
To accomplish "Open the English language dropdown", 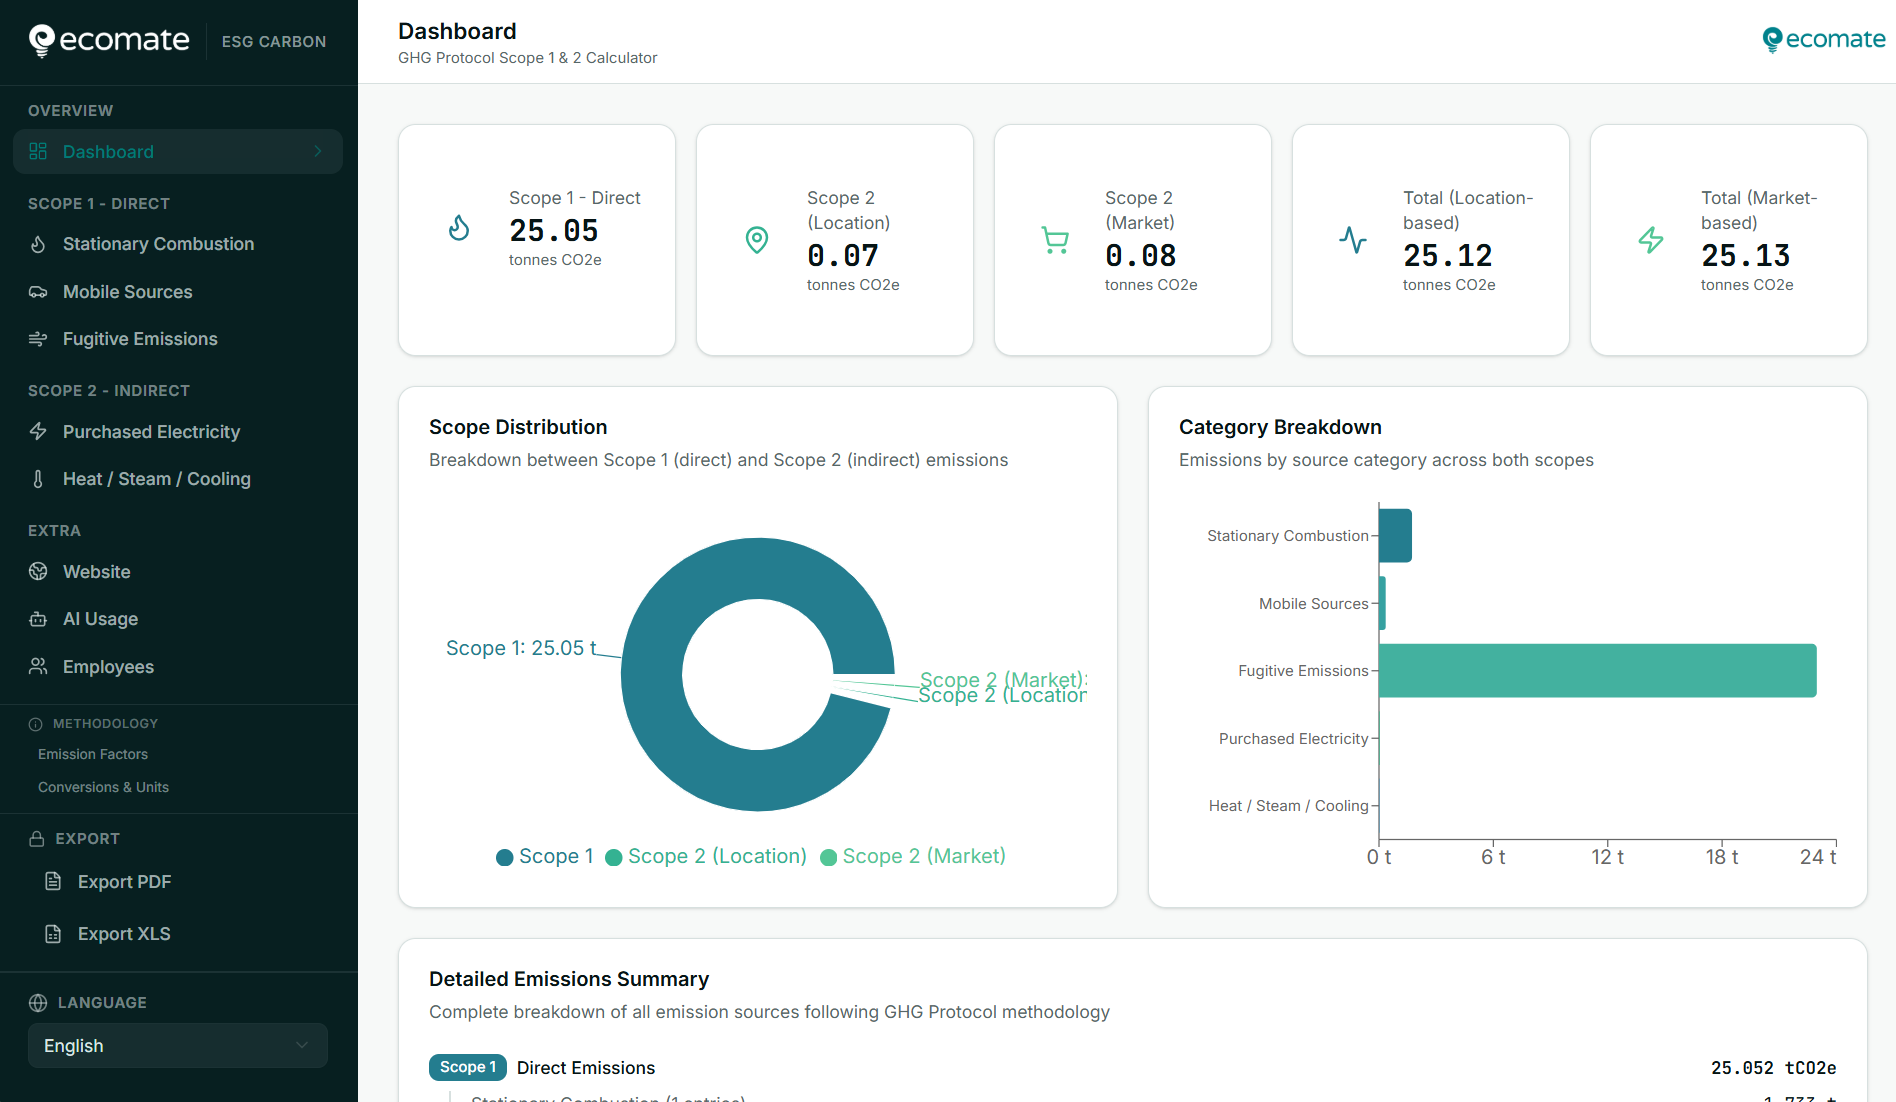I will click(177, 1045).
